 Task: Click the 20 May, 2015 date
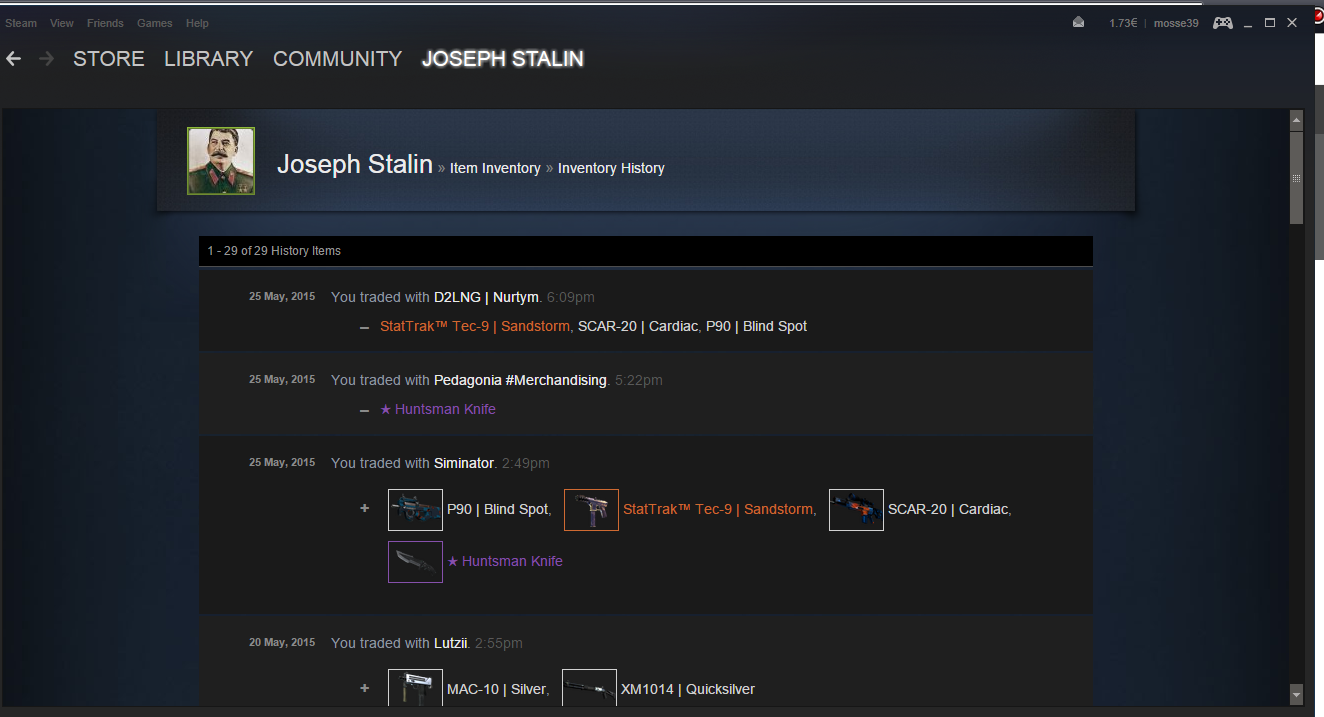coord(282,642)
